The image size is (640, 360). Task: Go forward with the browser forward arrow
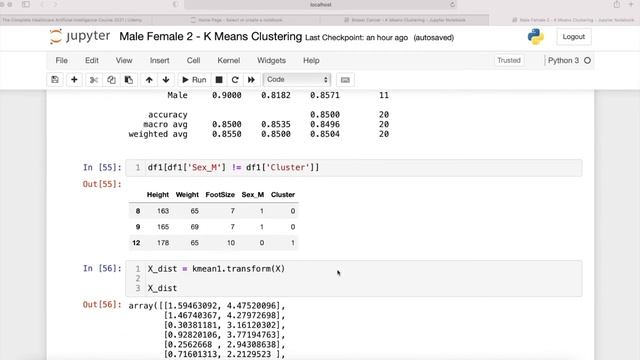(x=55, y=4)
